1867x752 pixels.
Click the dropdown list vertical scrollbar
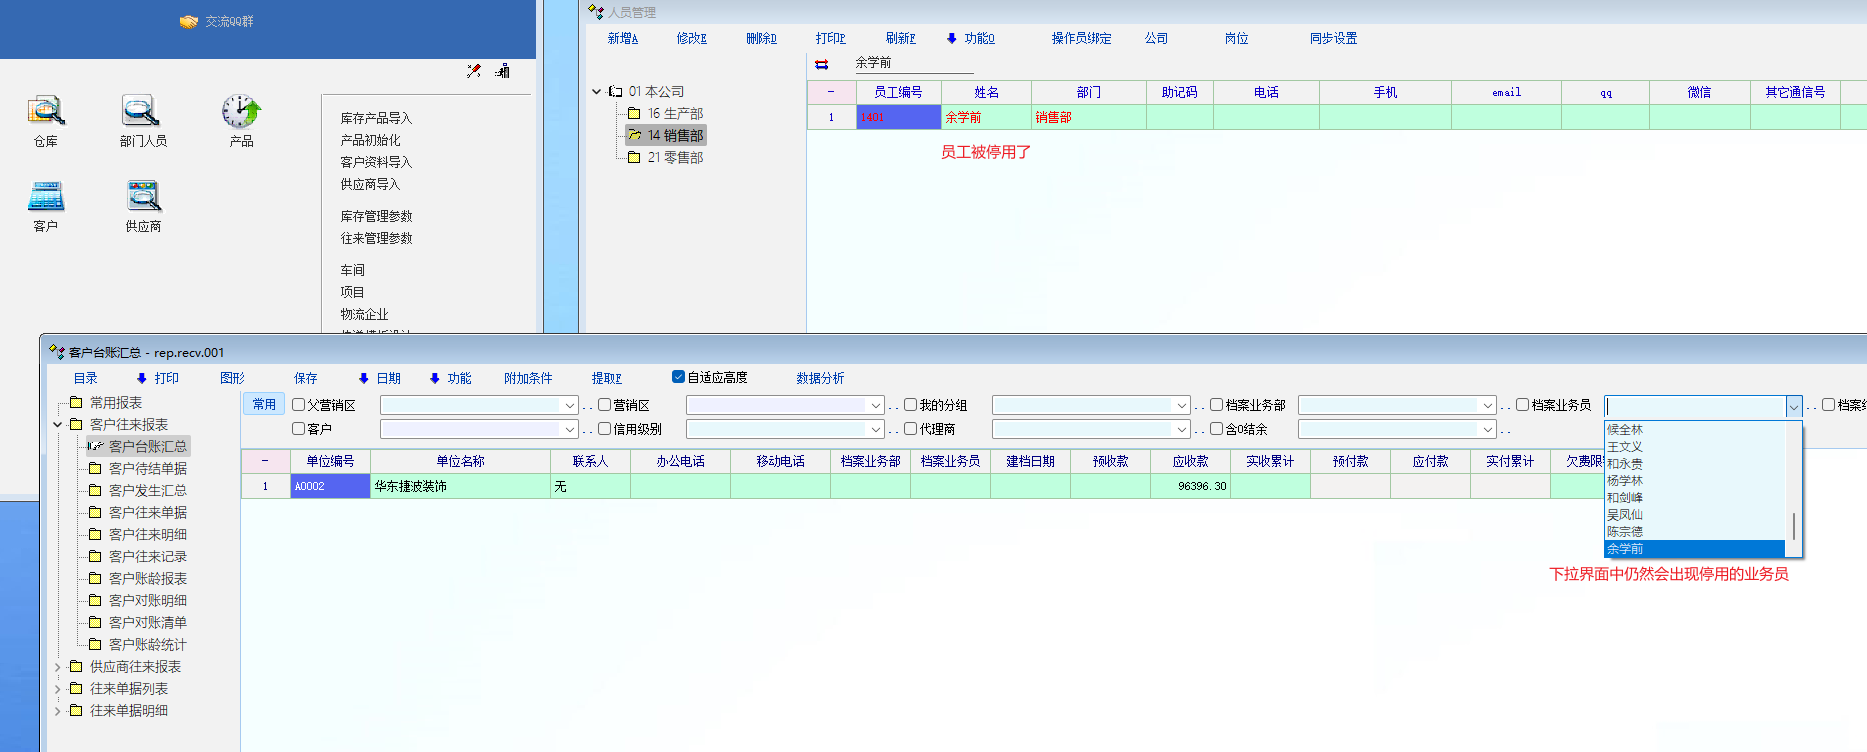click(1794, 525)
